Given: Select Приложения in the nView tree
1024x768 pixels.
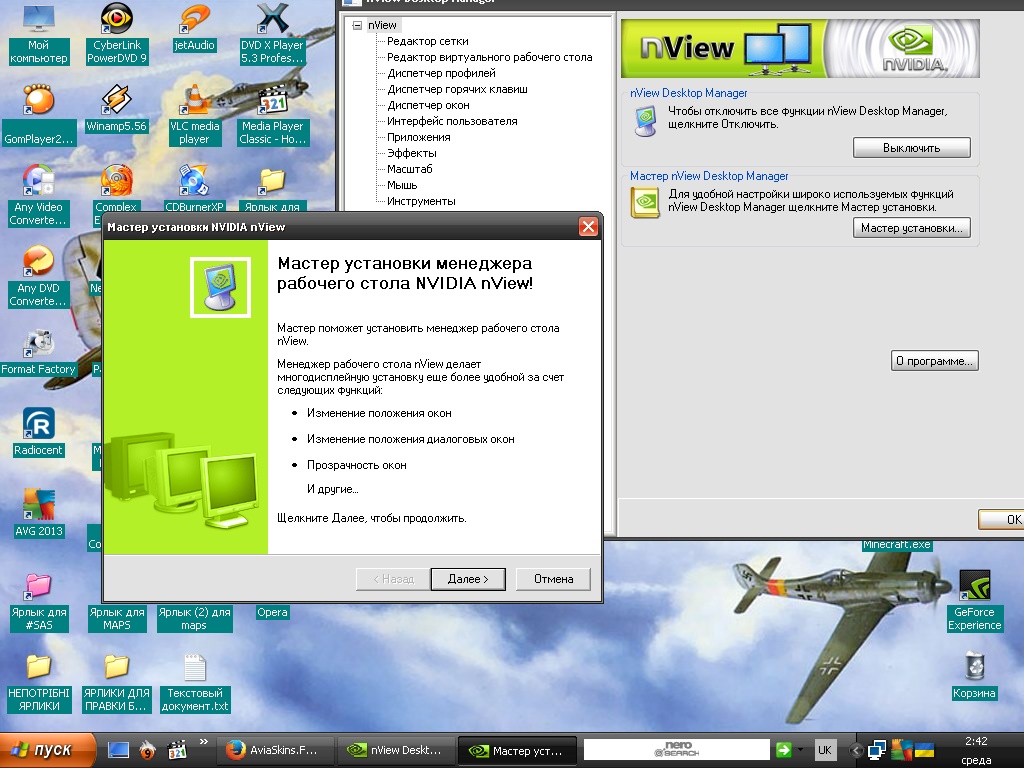Looking at the screenshot, I should coord(419,137).
